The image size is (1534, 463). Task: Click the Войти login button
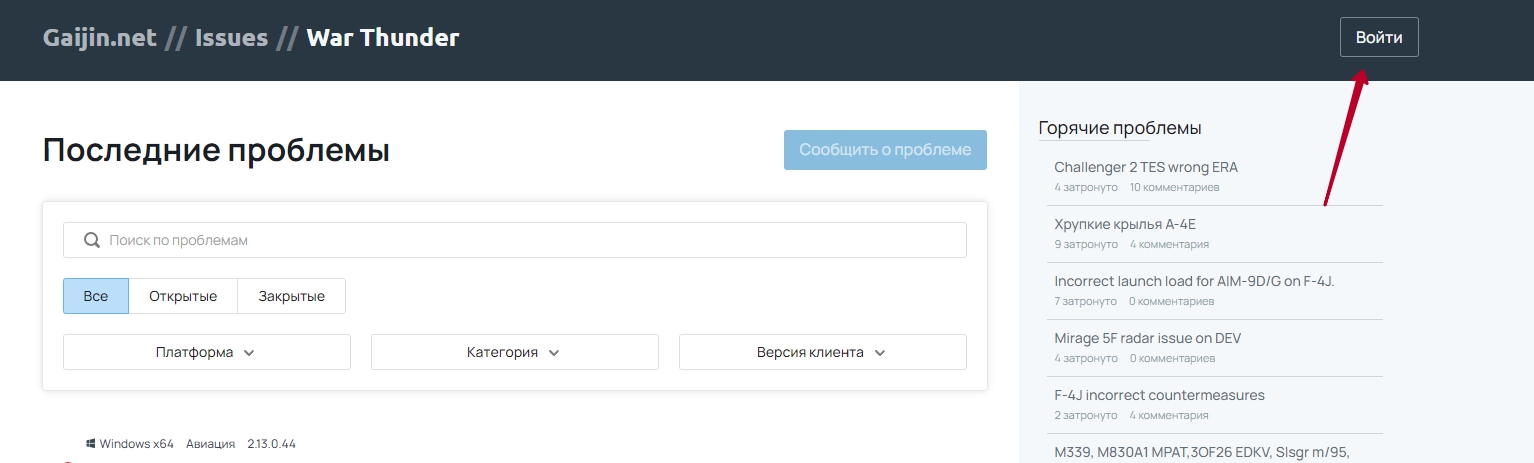click(x=1379, y=38)
